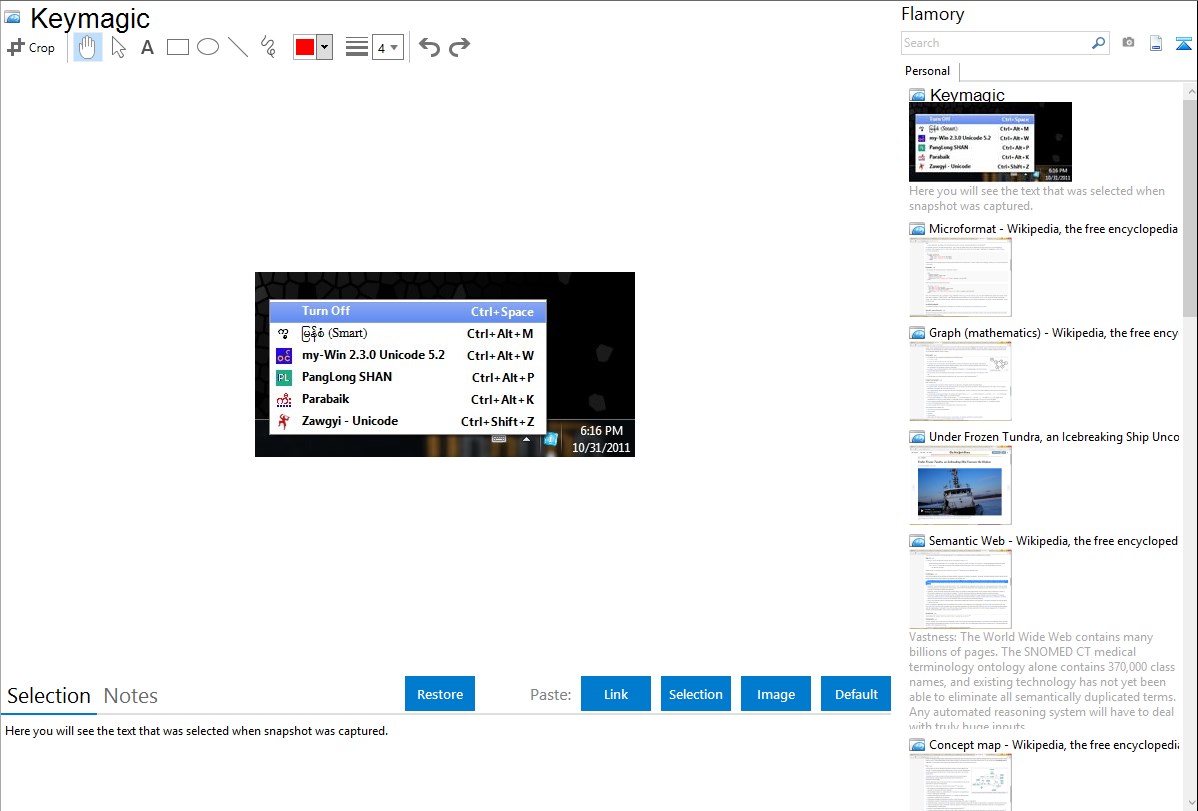This screenshot has height=811, width=1198.
Task: Focus the Flamory search field
Action: click(x=996, y=43)
